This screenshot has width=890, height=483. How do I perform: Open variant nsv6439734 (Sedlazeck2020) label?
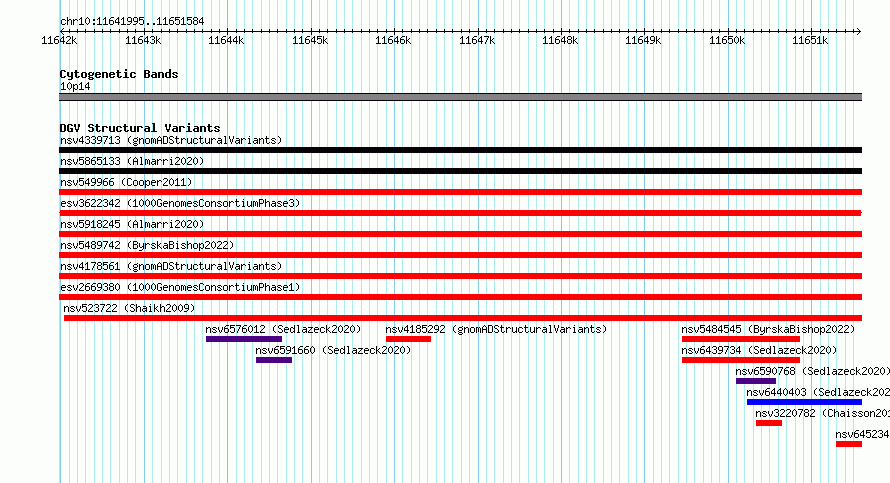pos(759,350)
